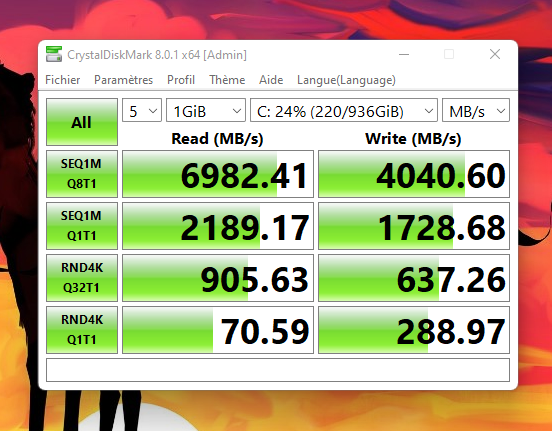Click the empty comment field at bottom
The width and height of the screenshot is (552, 431).
[278, 370]
